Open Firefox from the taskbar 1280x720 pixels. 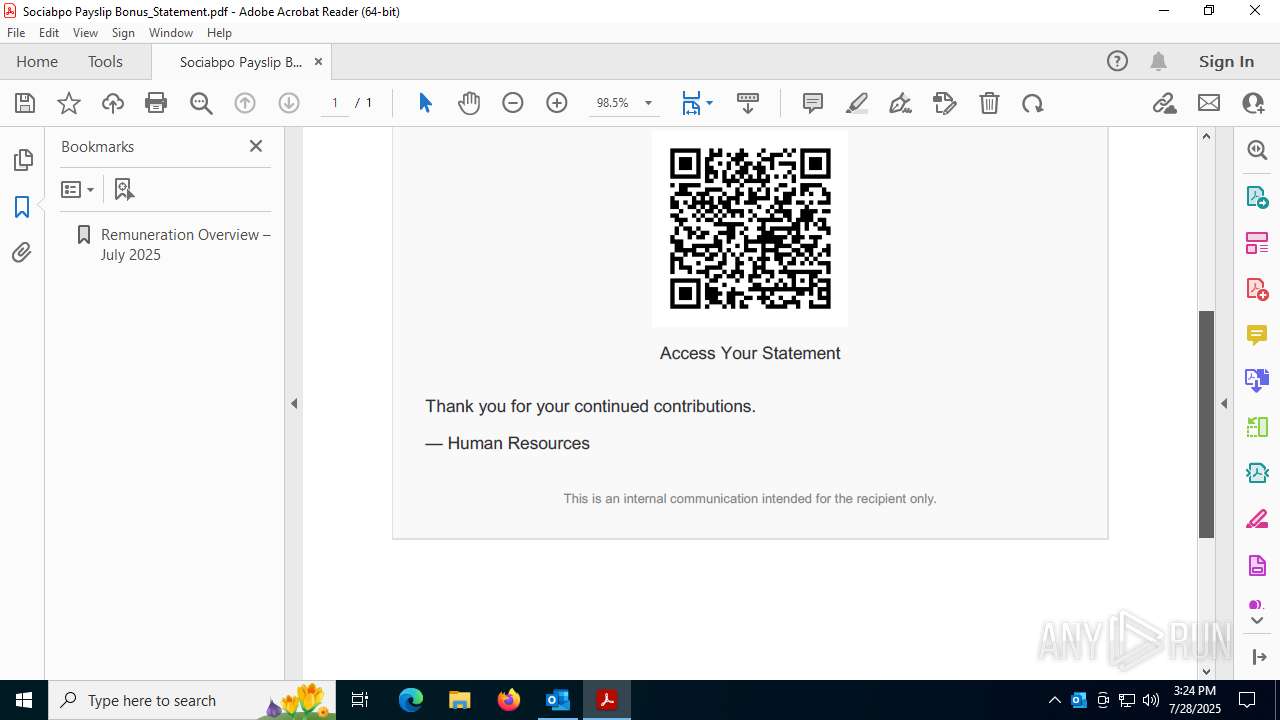(509, 700)
